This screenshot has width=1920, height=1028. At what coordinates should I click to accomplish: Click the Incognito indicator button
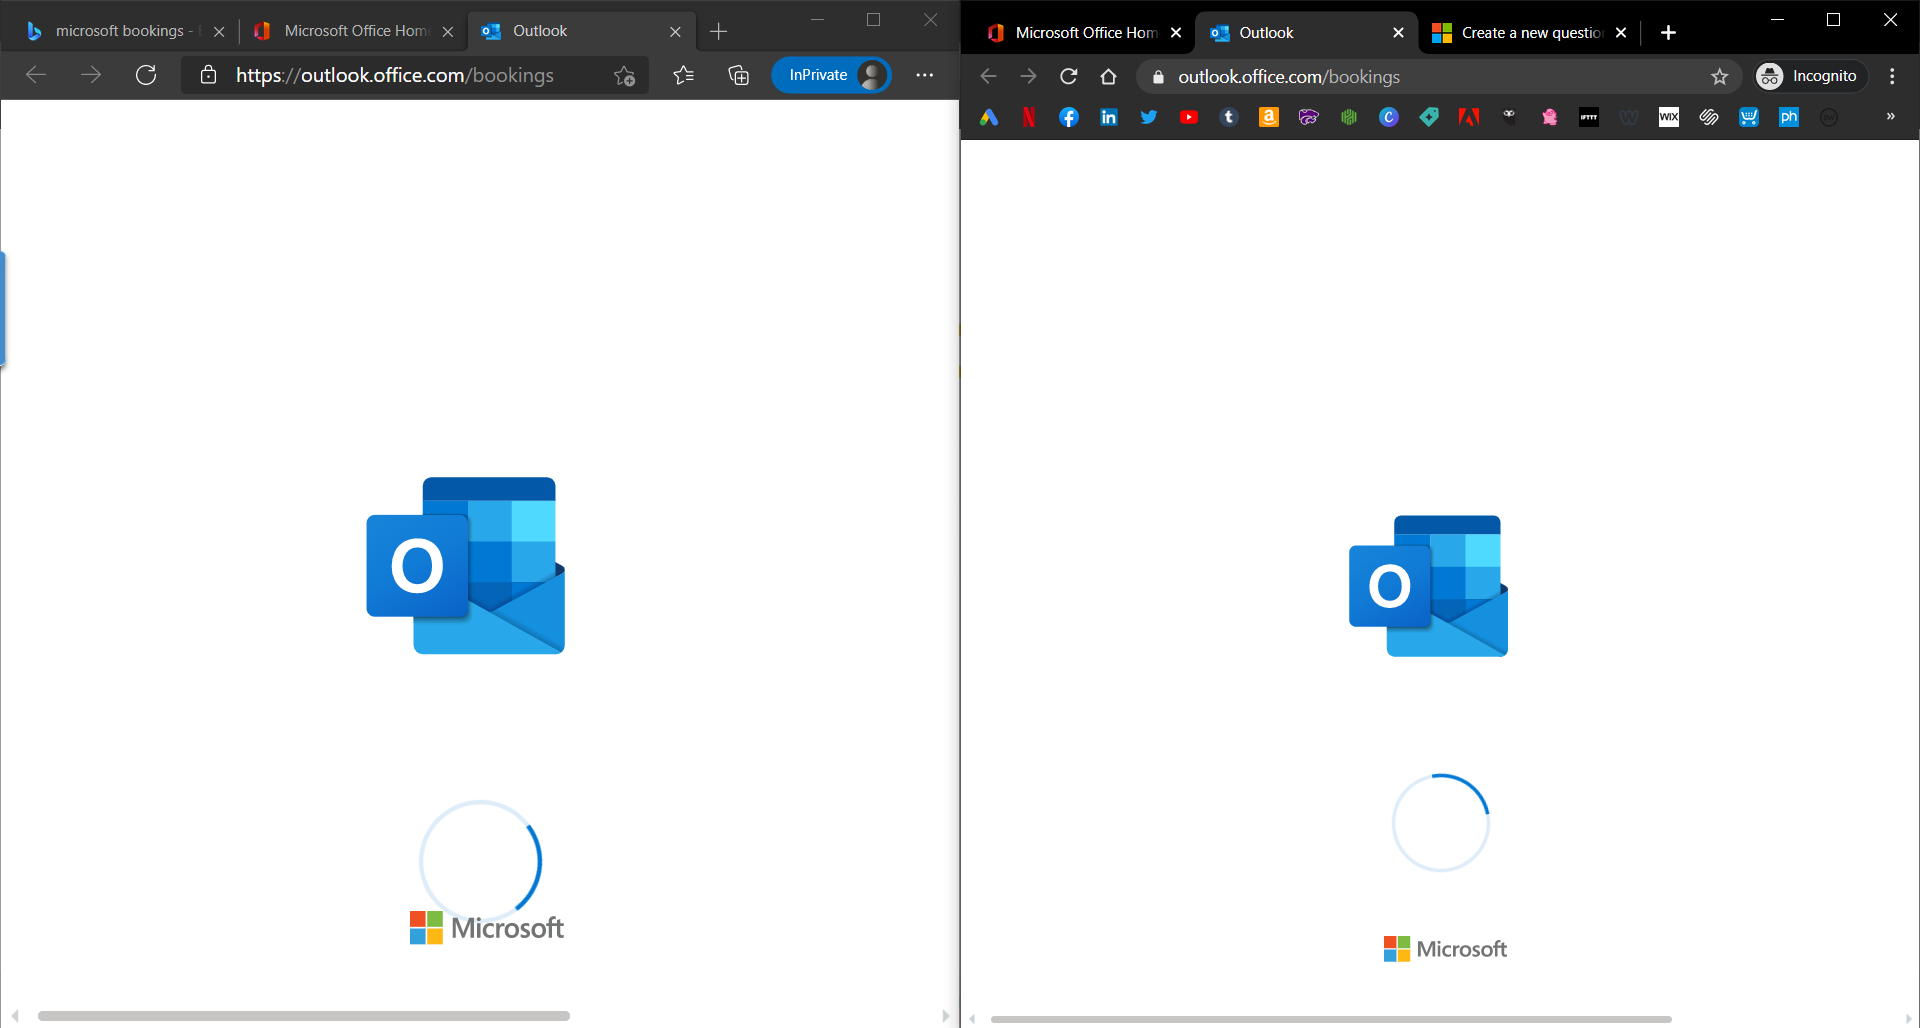[x=1811, y=76]
